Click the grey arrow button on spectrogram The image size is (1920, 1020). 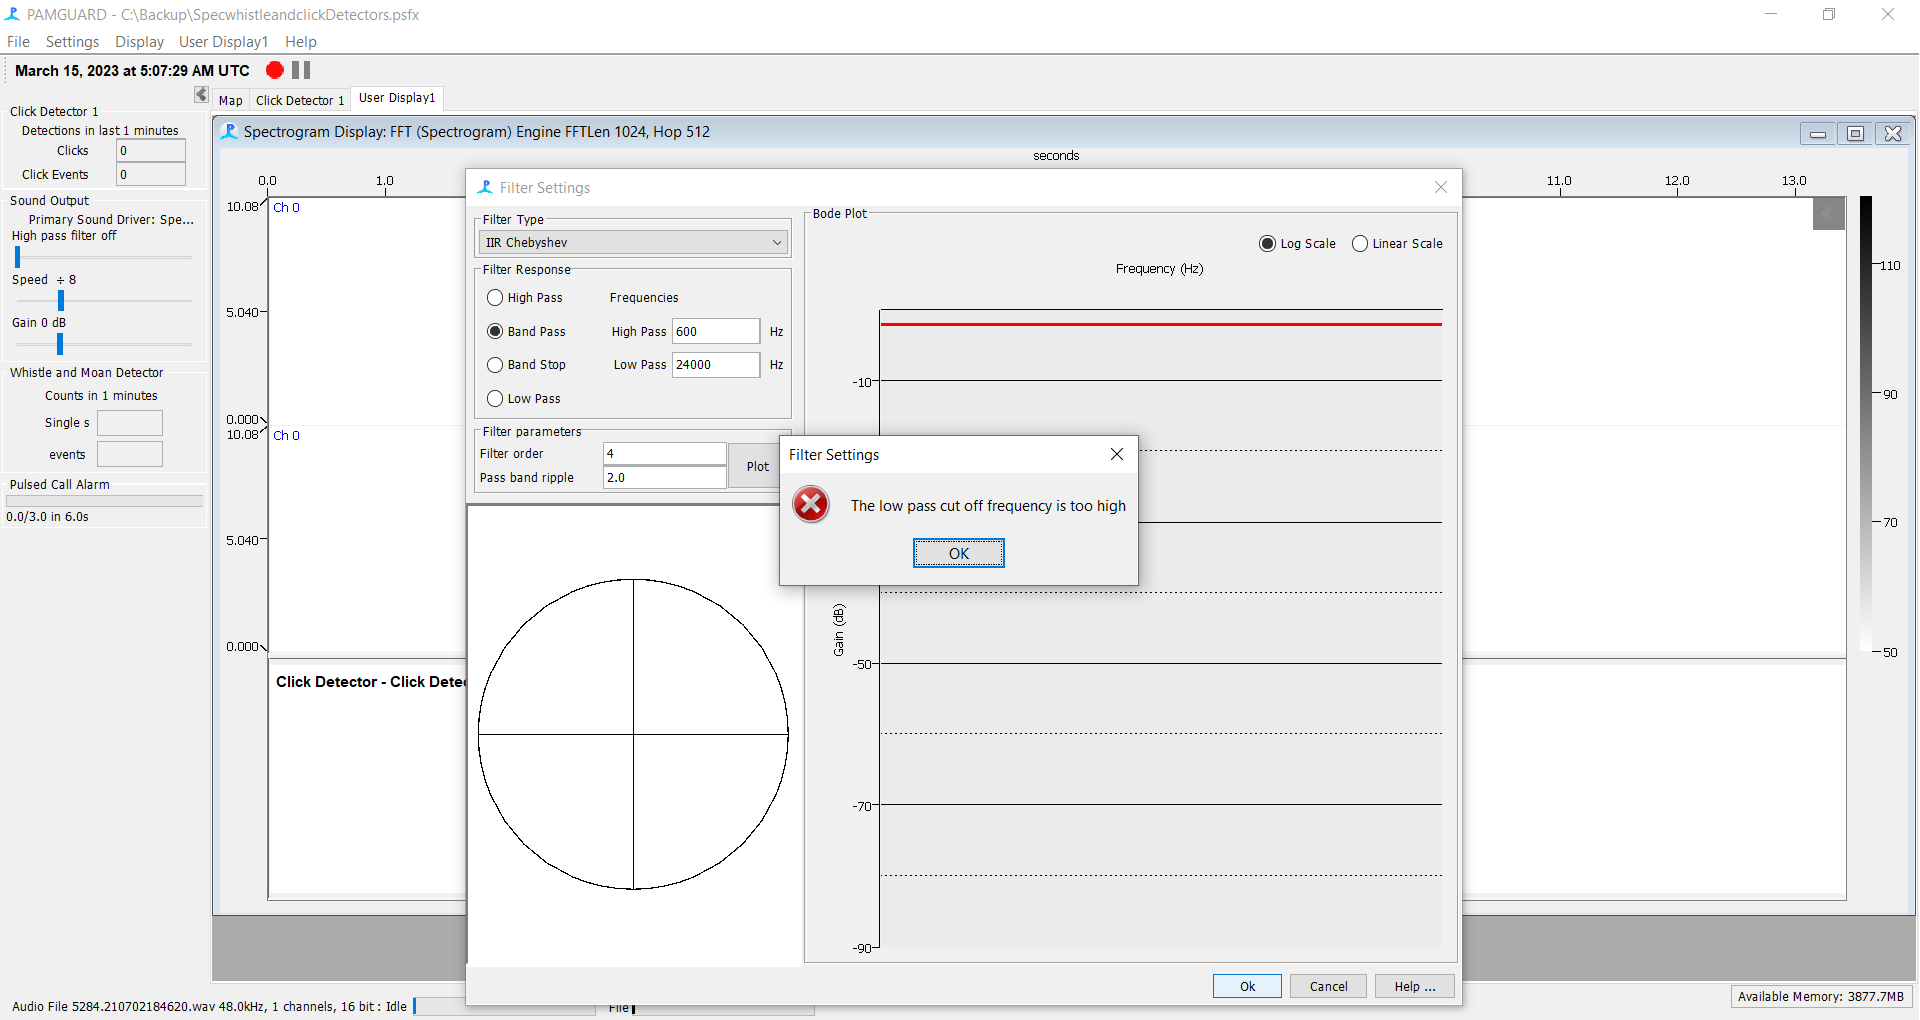click(1829, 213)
